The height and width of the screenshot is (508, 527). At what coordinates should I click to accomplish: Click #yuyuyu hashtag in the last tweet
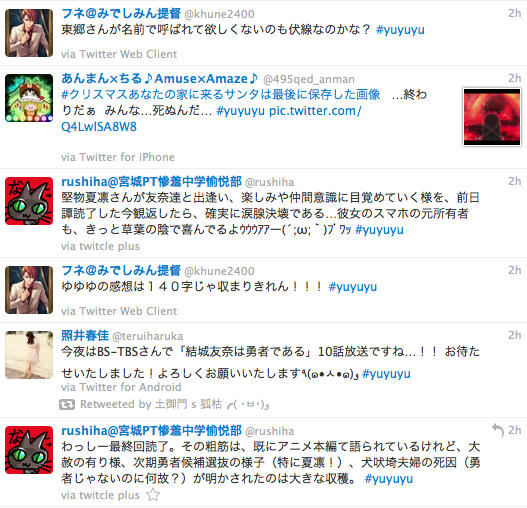(x=389, y=479)
